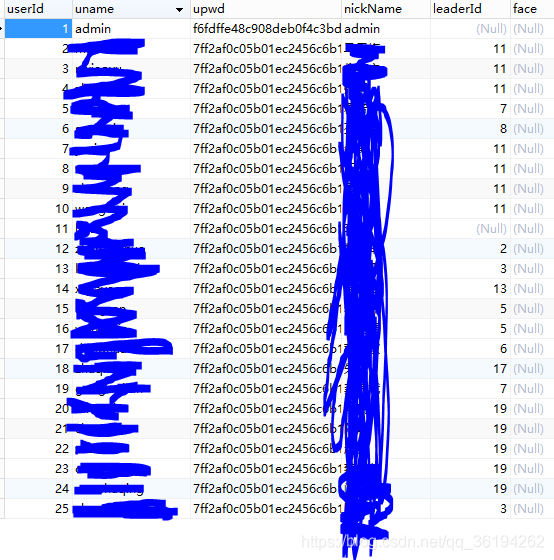Click the uname column header label
The height and width of the screenshot is (560, 554).
tap(94, 9)
